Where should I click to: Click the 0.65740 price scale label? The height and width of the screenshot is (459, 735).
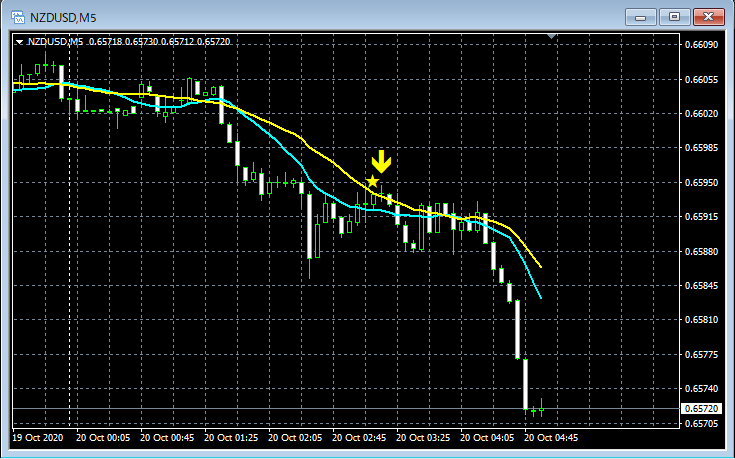[x=701, y=389]
